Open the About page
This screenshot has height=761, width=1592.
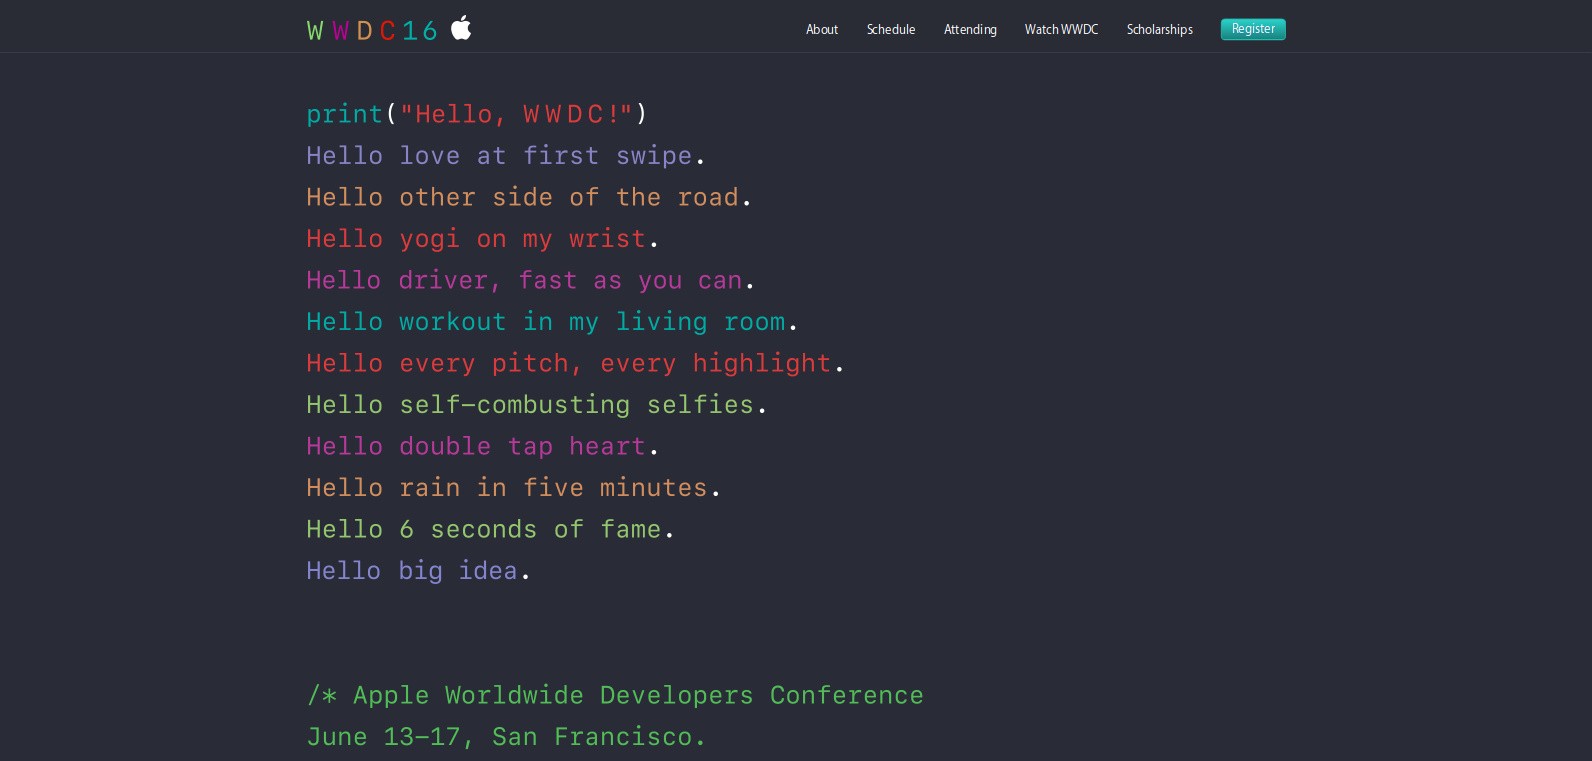tap(822, 30)
